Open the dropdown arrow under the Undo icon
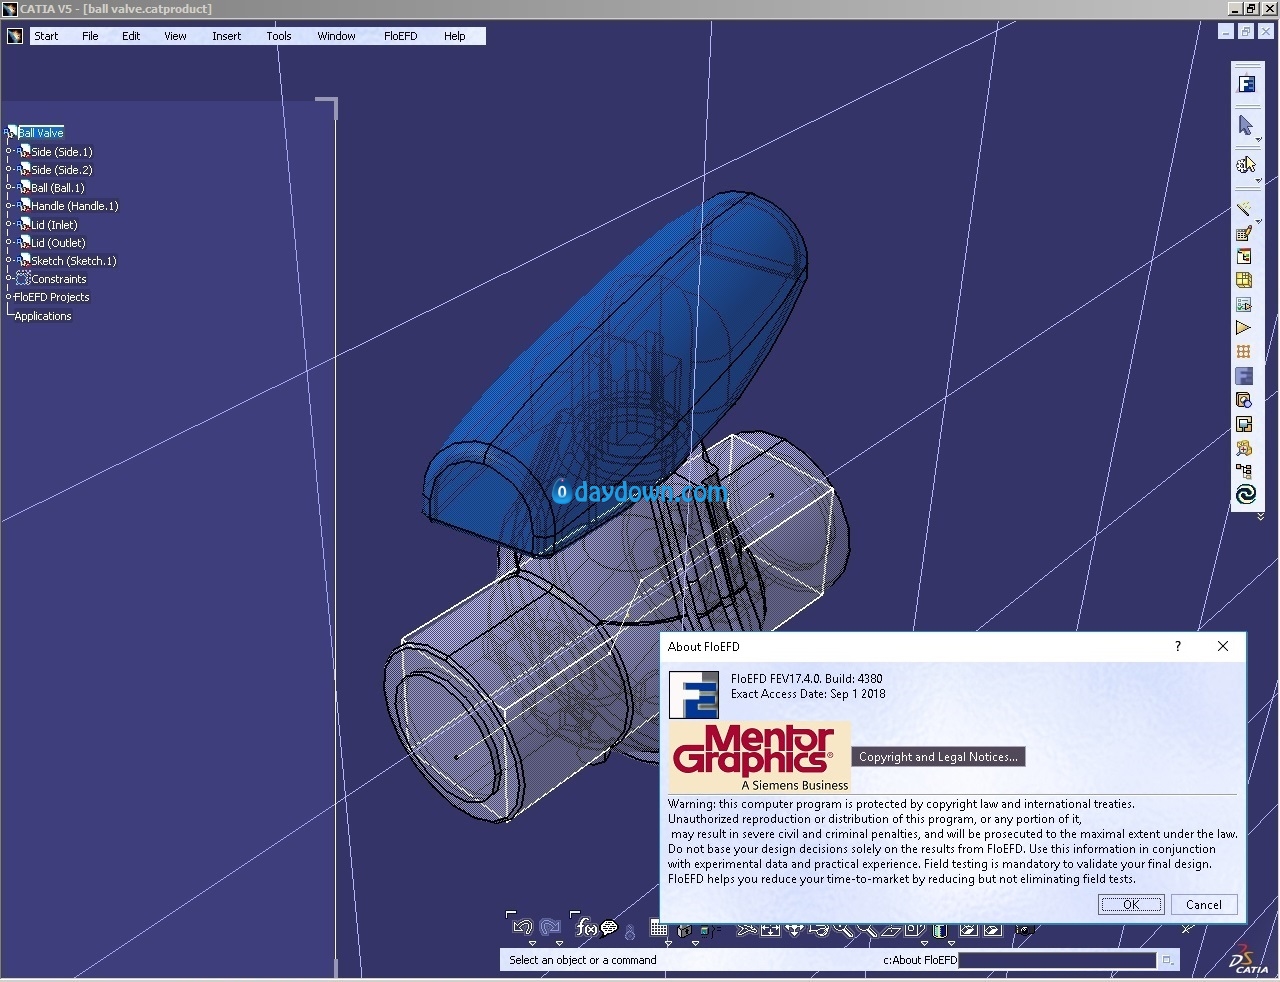Viewport: 1280px width, 982px height. click(x=532, y=943)
